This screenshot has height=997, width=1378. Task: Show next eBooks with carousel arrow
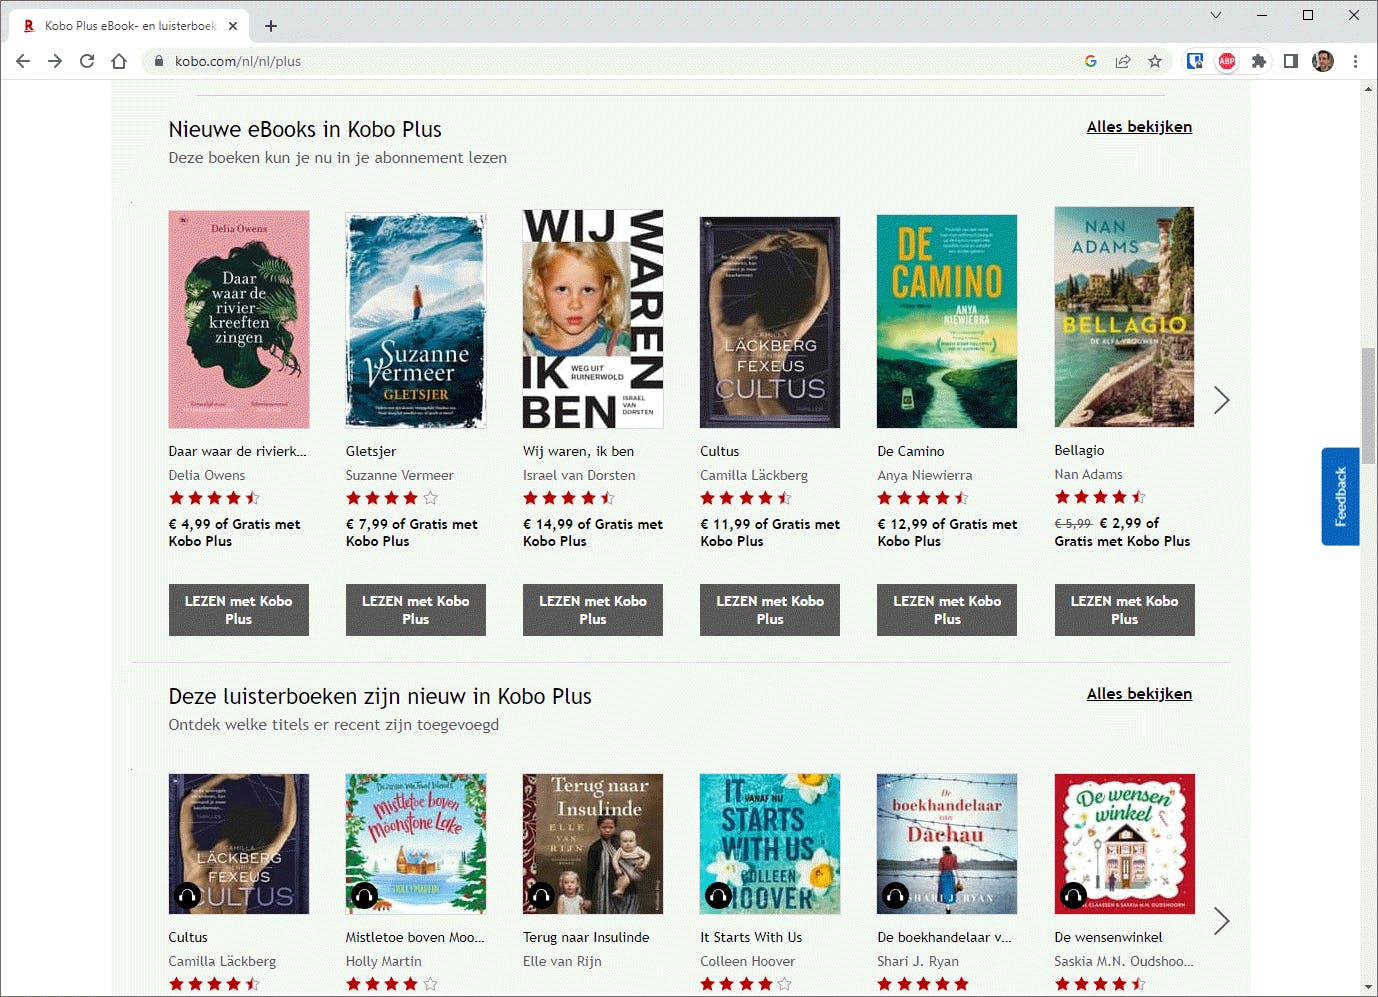click(1221, 400)
